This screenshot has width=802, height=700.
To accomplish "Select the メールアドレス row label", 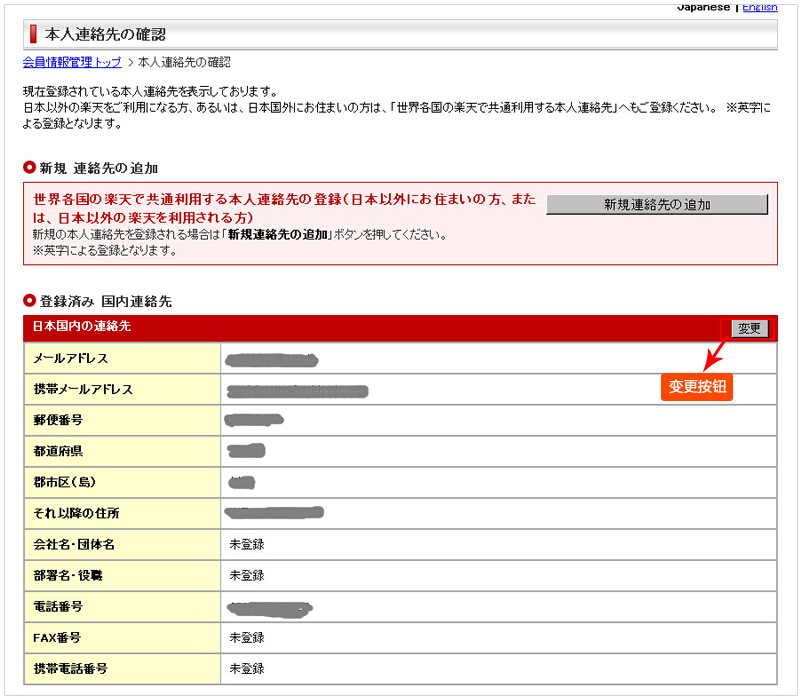I will tap(71, 359).
